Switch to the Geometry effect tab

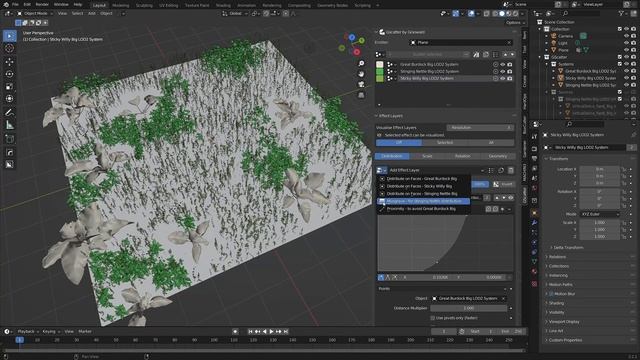498,156
